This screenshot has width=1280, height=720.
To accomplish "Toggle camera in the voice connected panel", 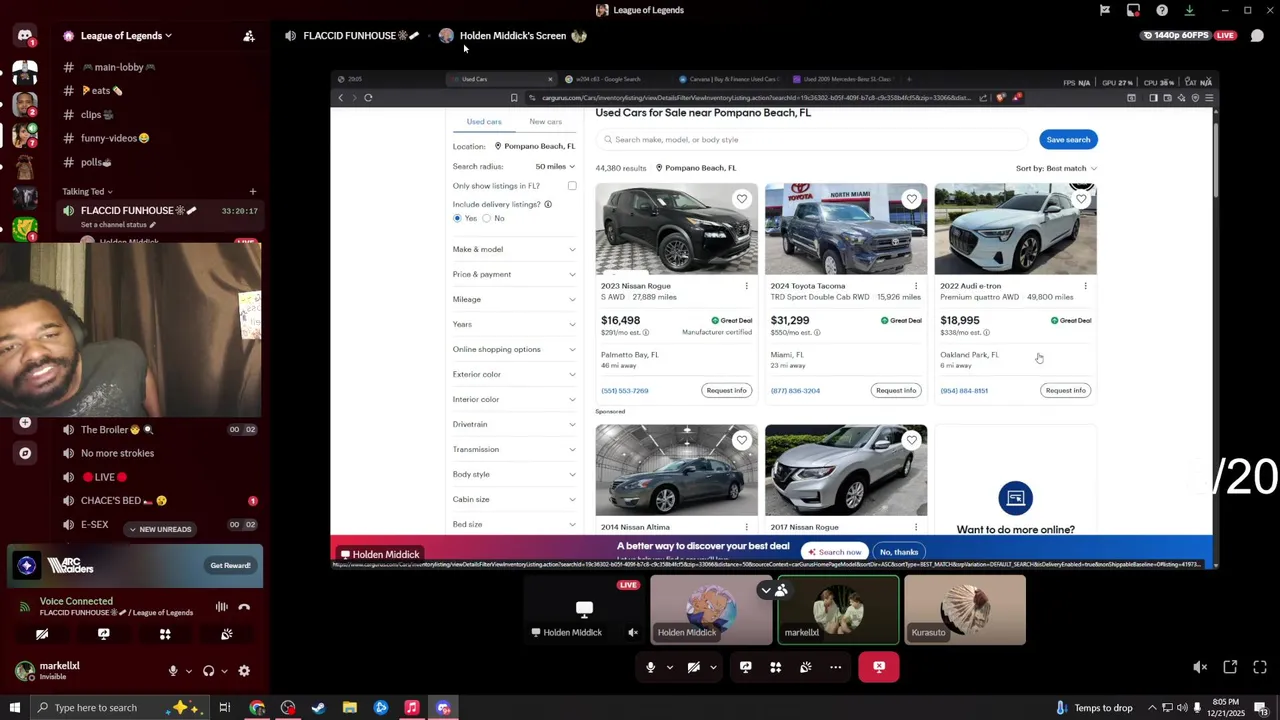I will [x=42, y=634].
